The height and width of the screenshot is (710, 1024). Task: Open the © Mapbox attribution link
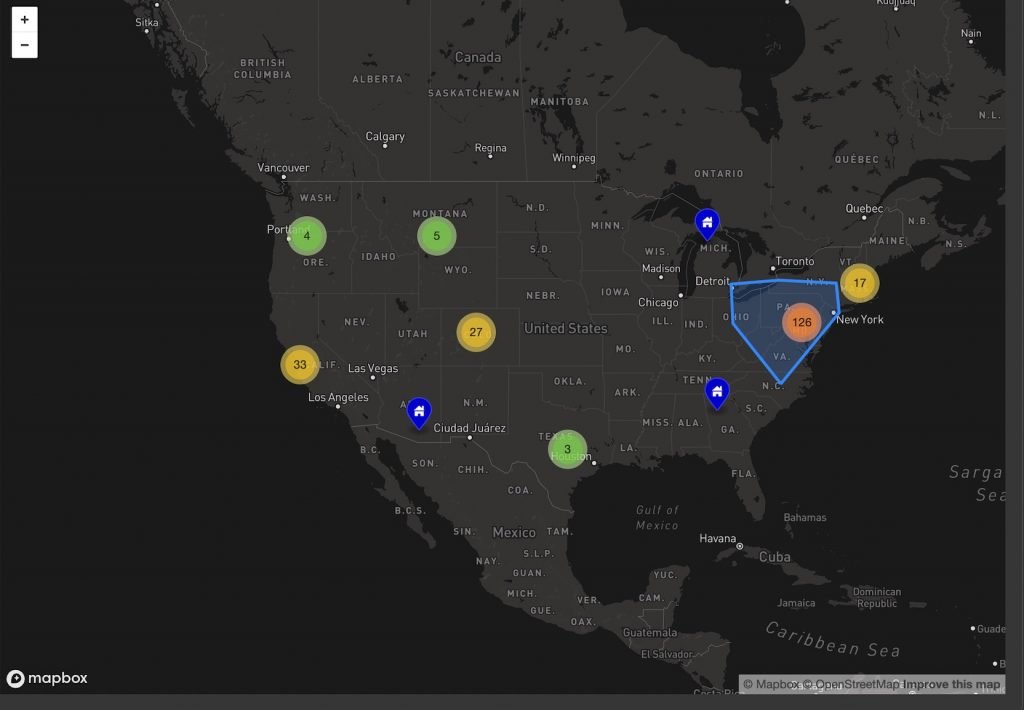point(771,685)
